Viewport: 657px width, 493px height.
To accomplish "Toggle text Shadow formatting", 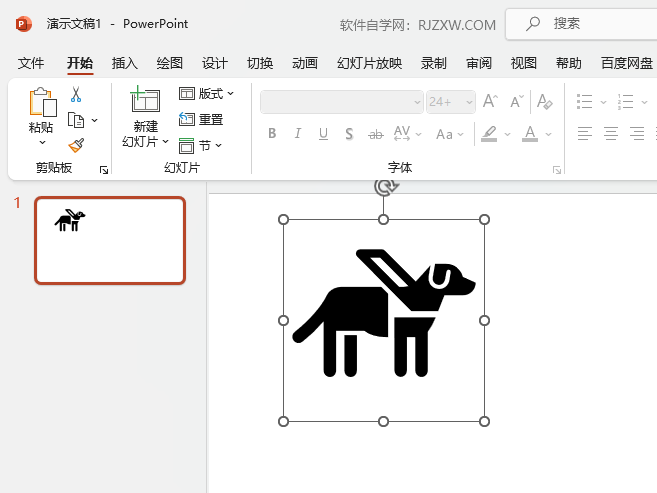I will (349, 134).
